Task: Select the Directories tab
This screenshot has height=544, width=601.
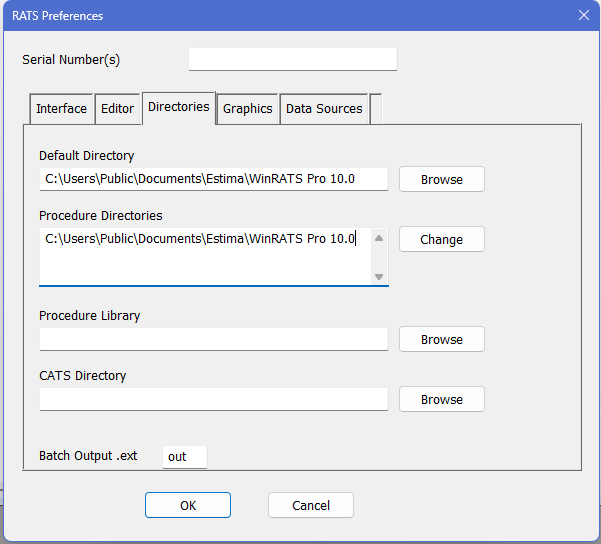Action: point(178,107)
